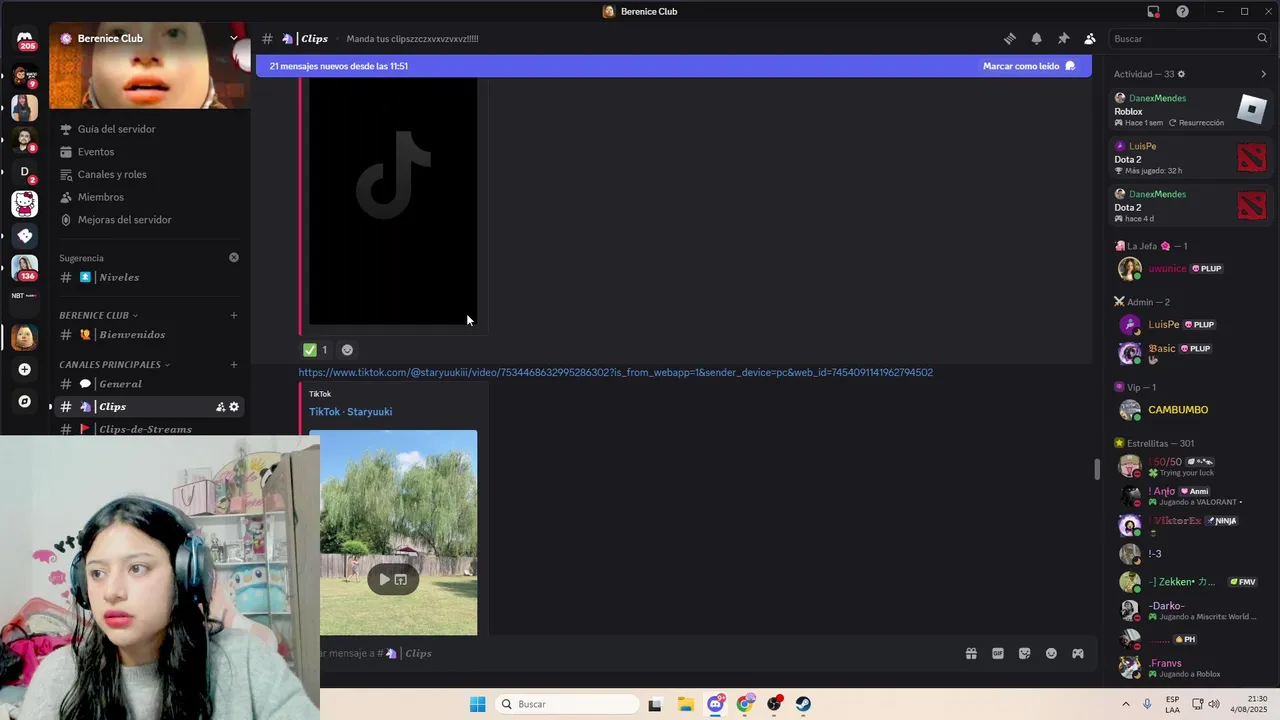Open Steam from taskbar
This screenshot has height=720, width=1280.
coord(803,704)
